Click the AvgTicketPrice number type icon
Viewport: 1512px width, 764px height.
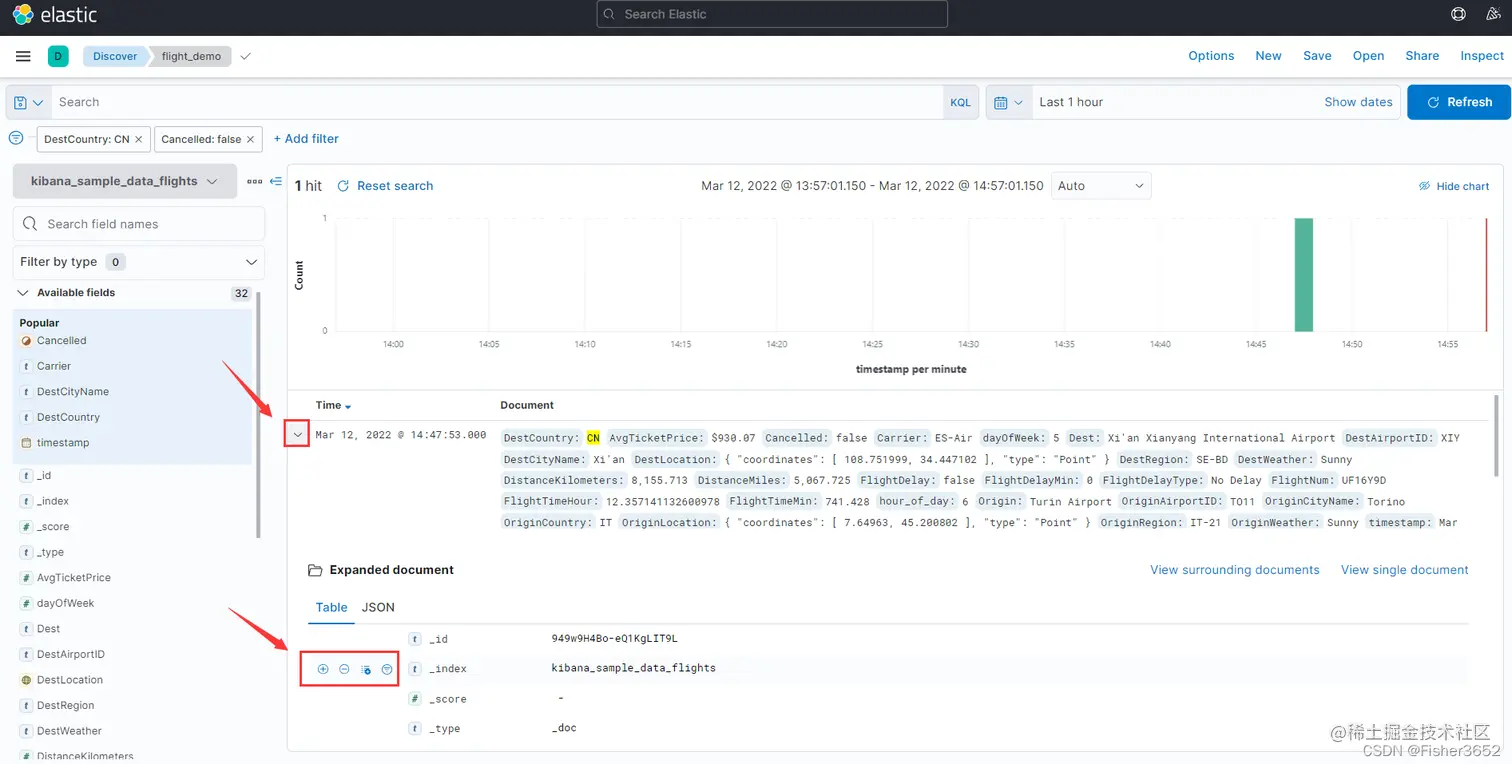(x=26, y=578)
